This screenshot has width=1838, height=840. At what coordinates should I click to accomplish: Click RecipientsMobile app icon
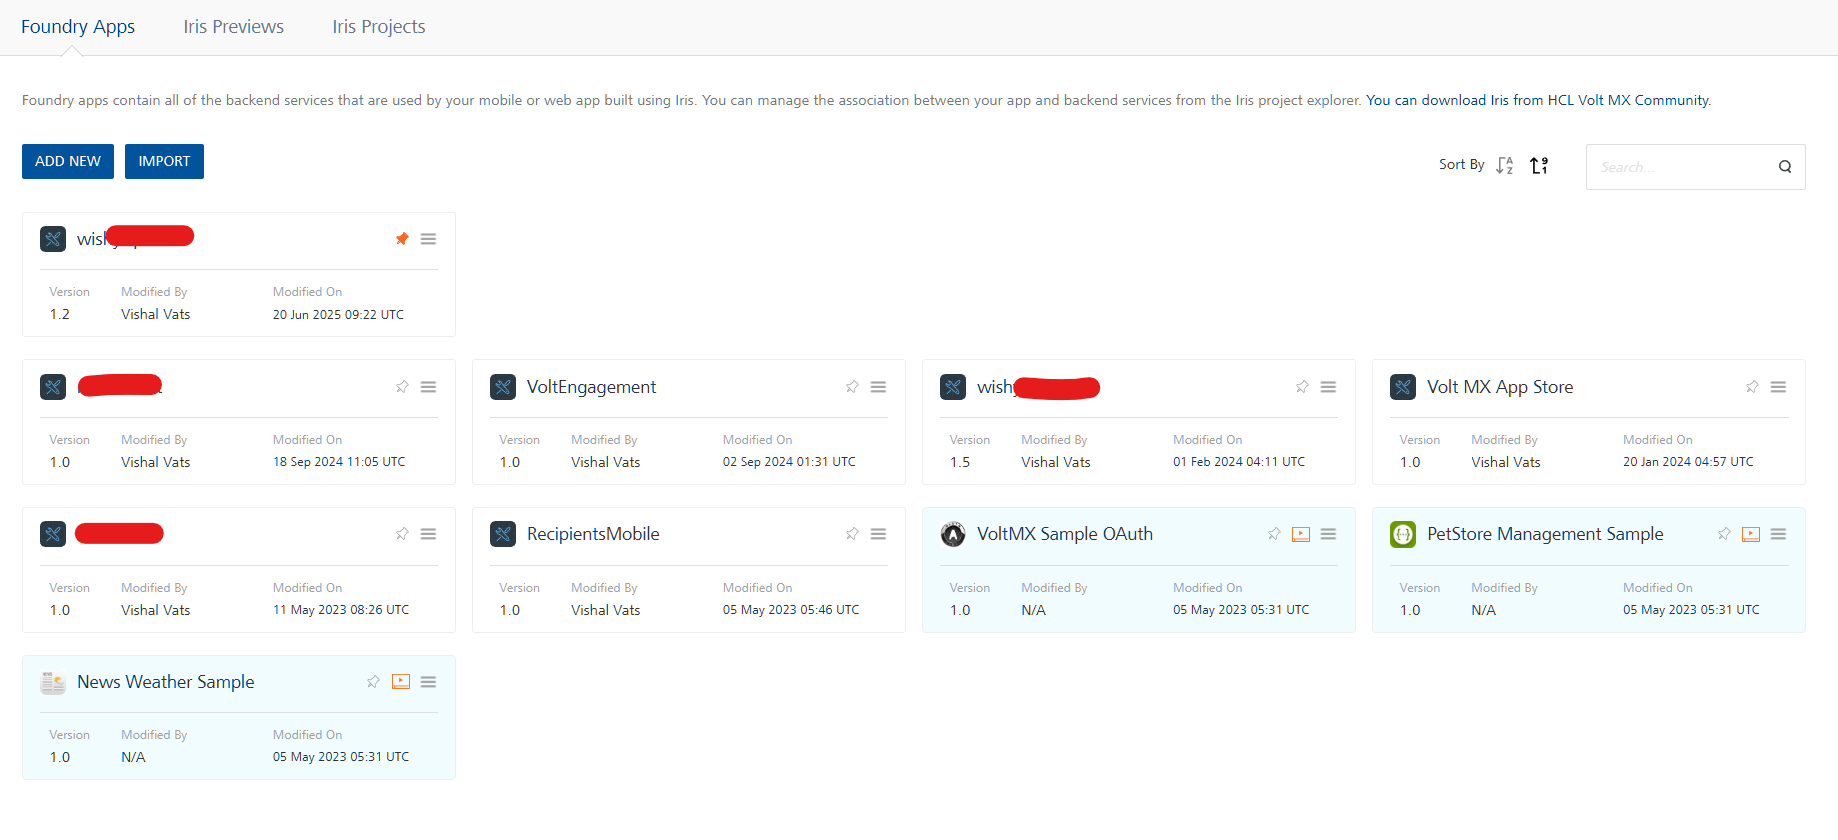pyautogui.click(x=503, y=534)
